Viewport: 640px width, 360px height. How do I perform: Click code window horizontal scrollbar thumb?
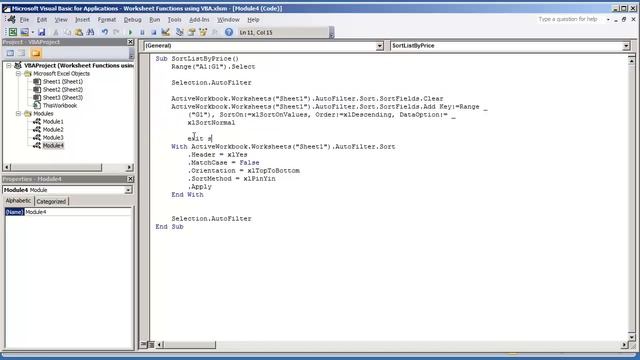(x=189, y=345)
